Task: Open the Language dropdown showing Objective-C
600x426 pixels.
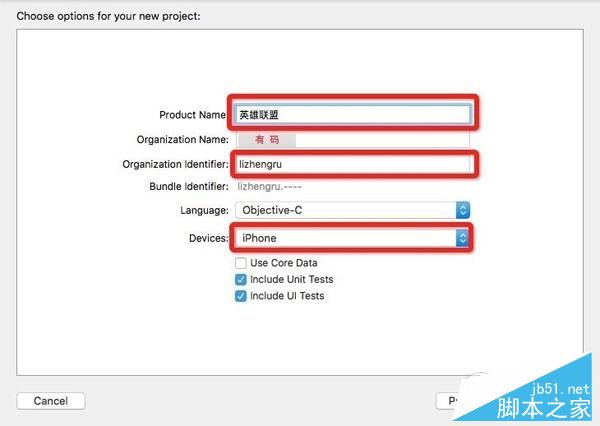Action: tap(350, 210)
